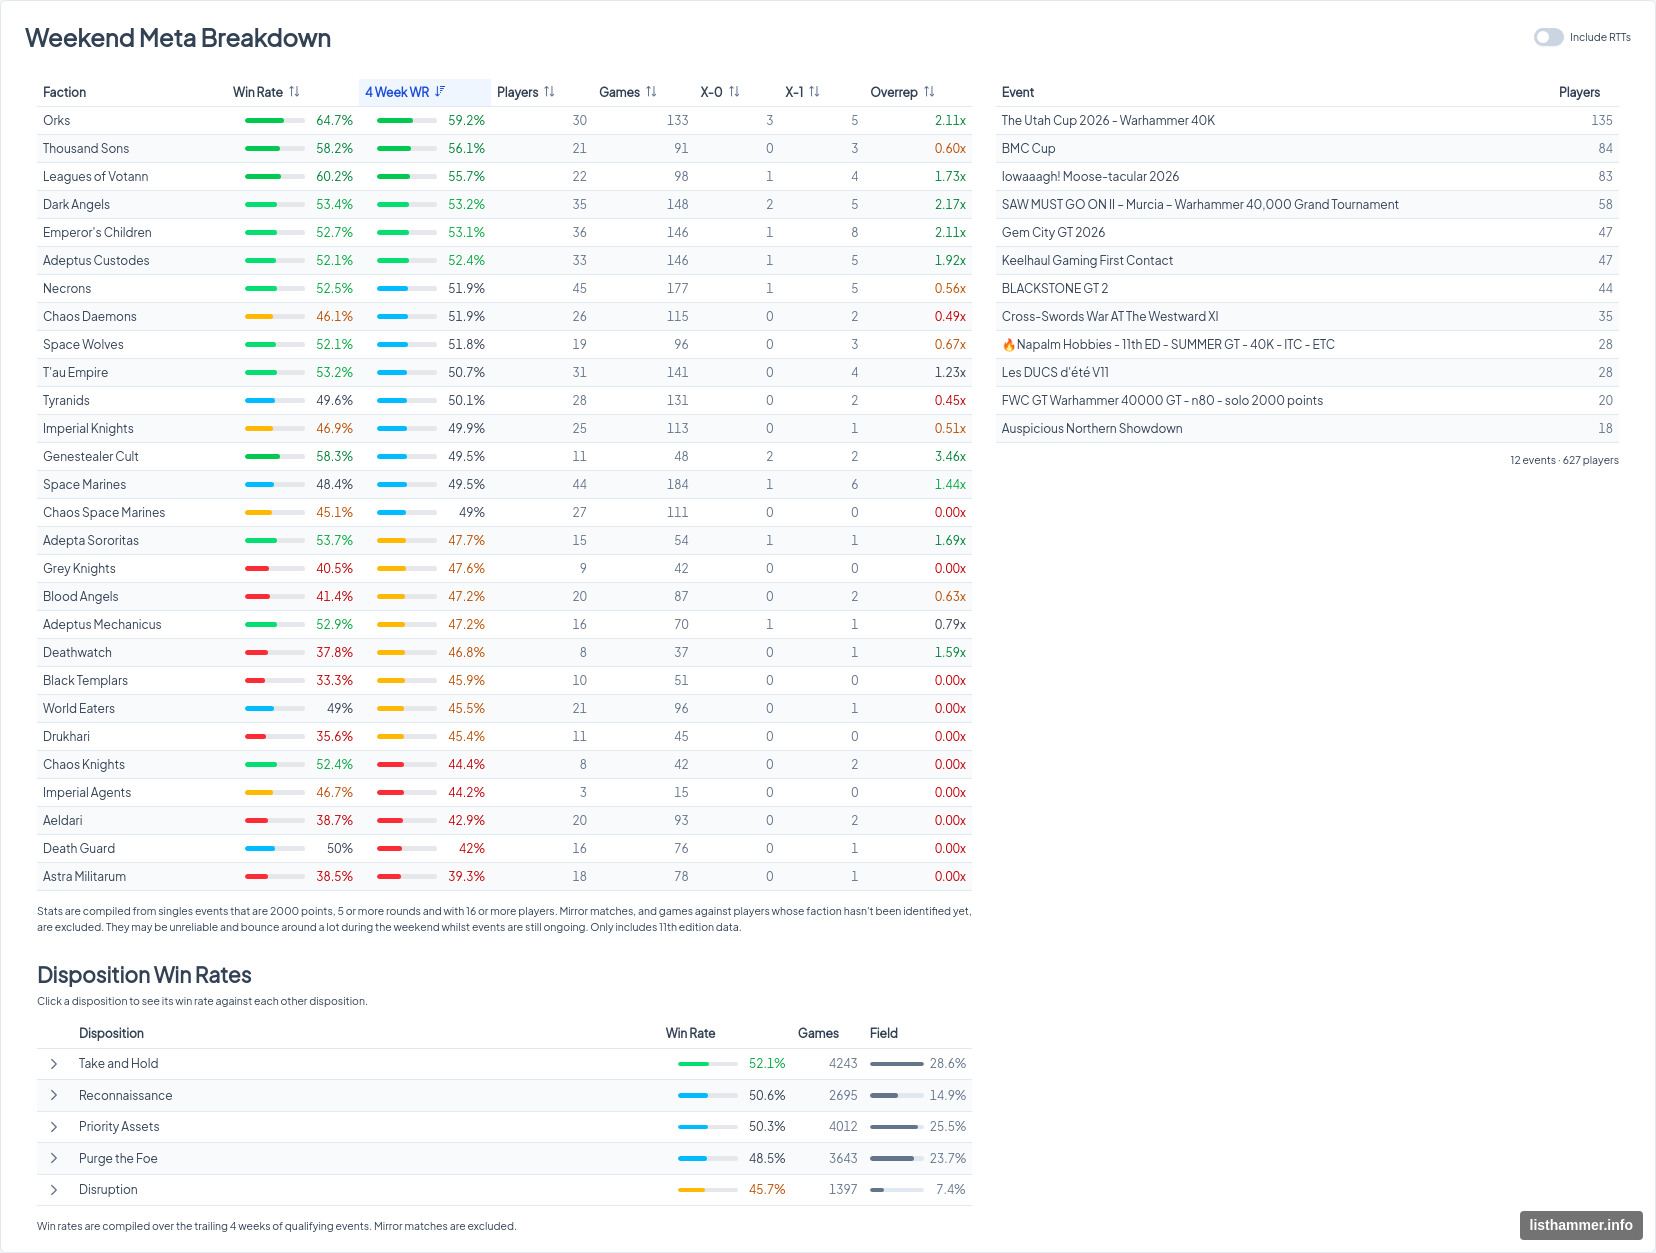
Task: Click the Orks win rate bar
Action: pos(275,121)
